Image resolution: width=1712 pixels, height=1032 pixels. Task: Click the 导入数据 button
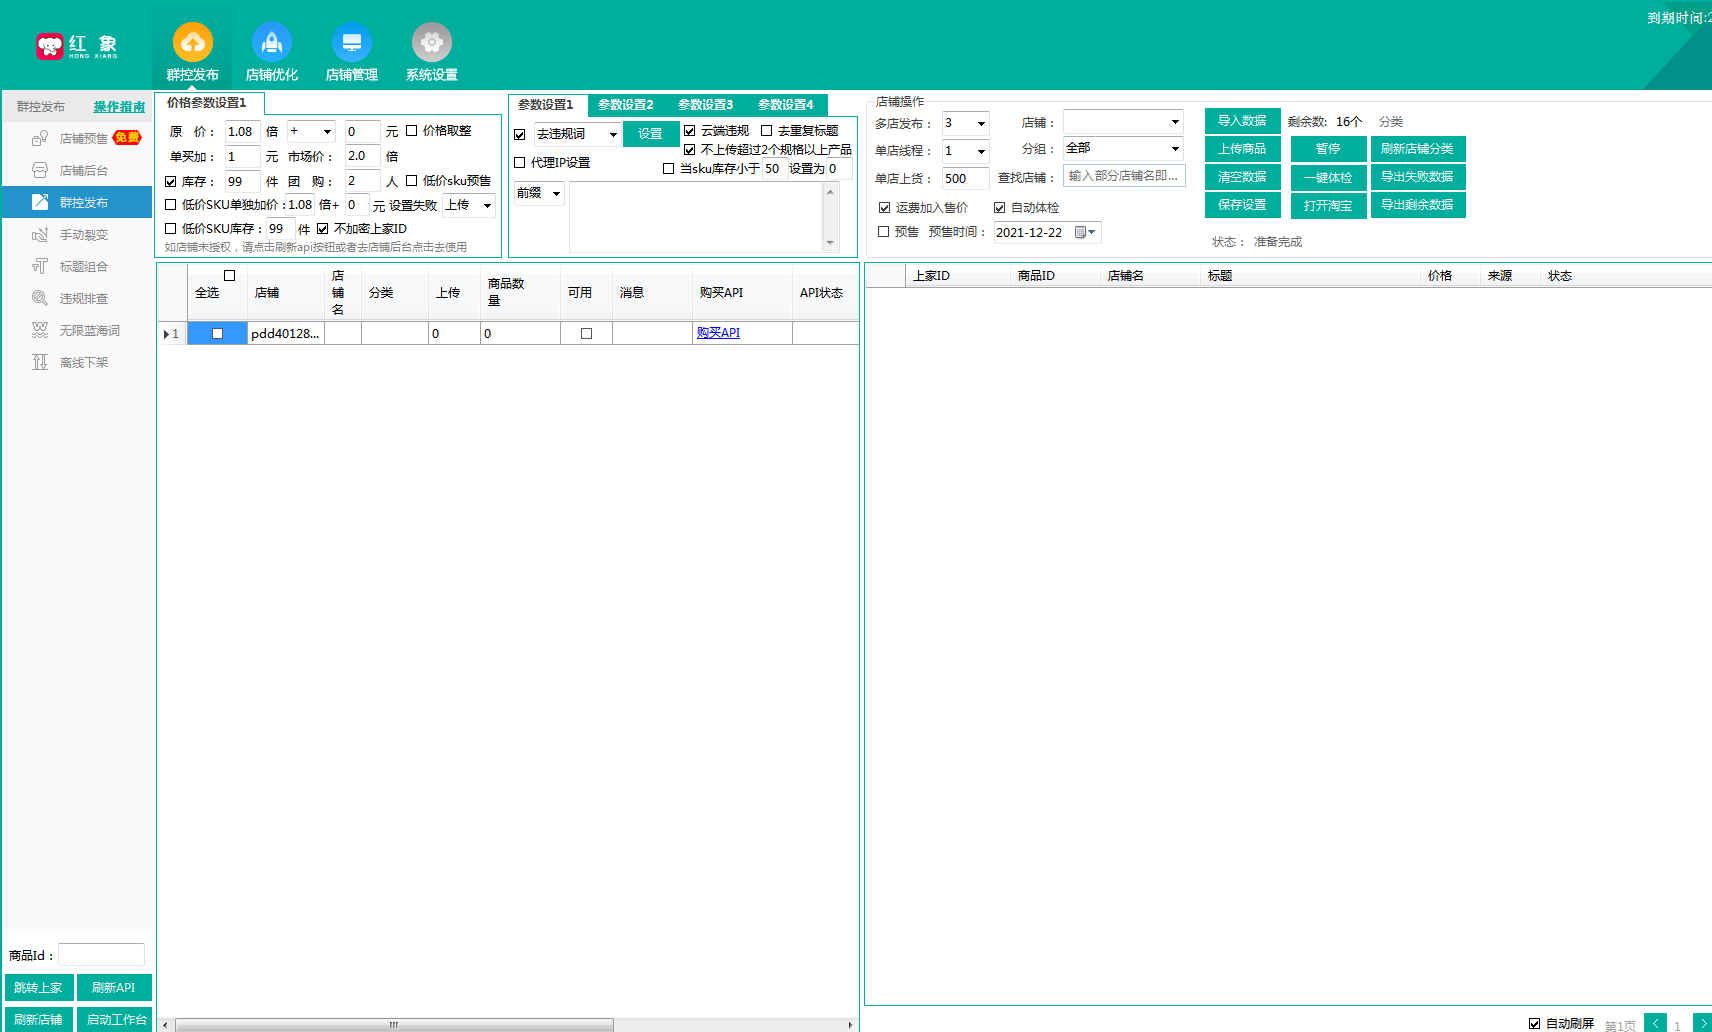coord(1242,121)
